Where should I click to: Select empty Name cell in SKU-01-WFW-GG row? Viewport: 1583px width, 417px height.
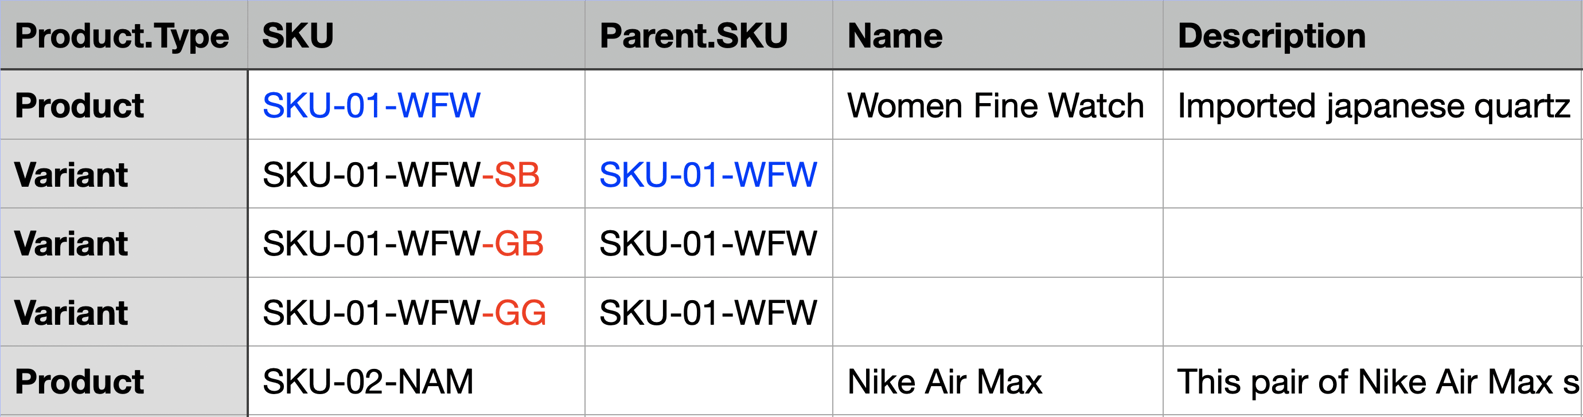point(997,313)
